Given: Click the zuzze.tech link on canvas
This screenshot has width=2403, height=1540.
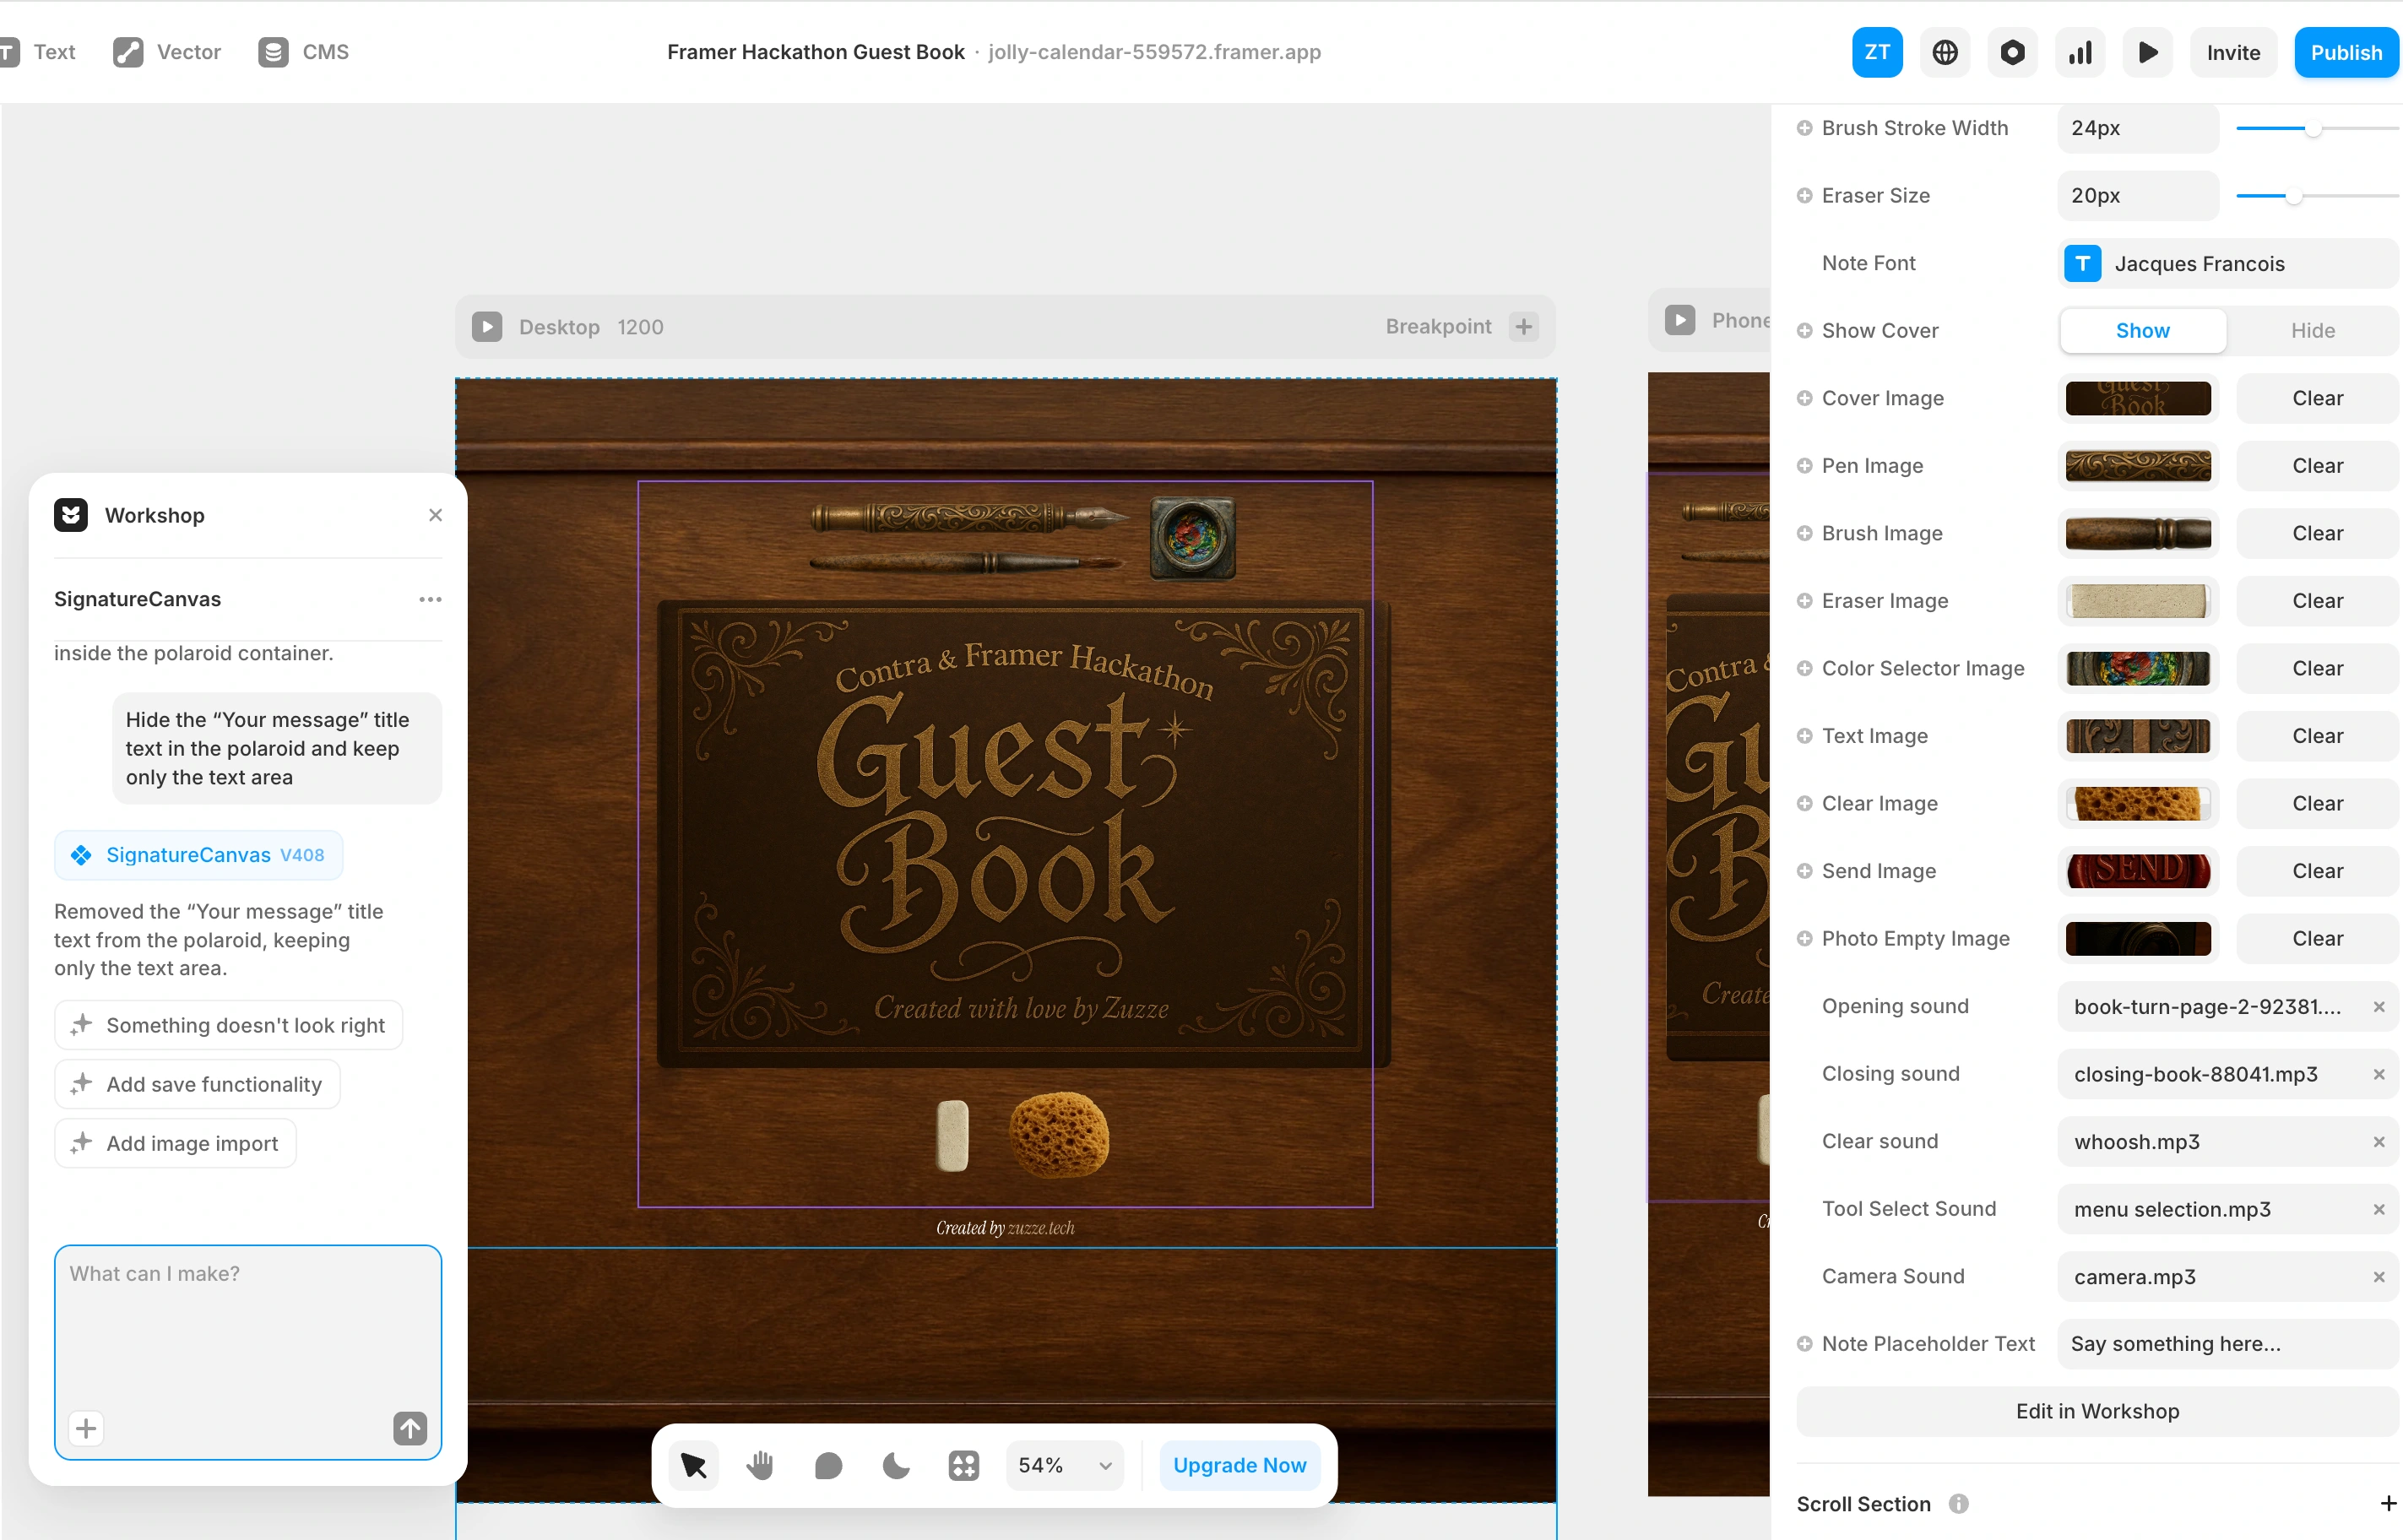Looking at the screenshot, I should click(1040, 1228).
